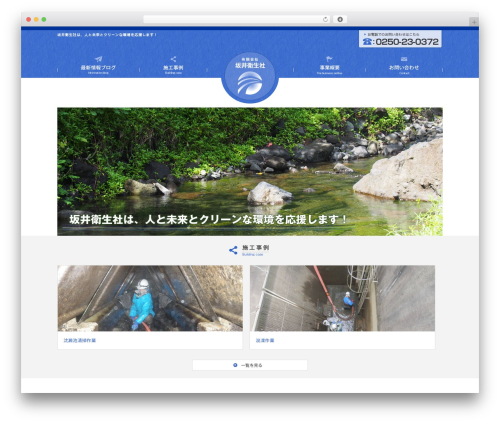Click the 坂井衛生社 circular logo
Viewport: 500px width, 423px height.
tap(250, 78)
